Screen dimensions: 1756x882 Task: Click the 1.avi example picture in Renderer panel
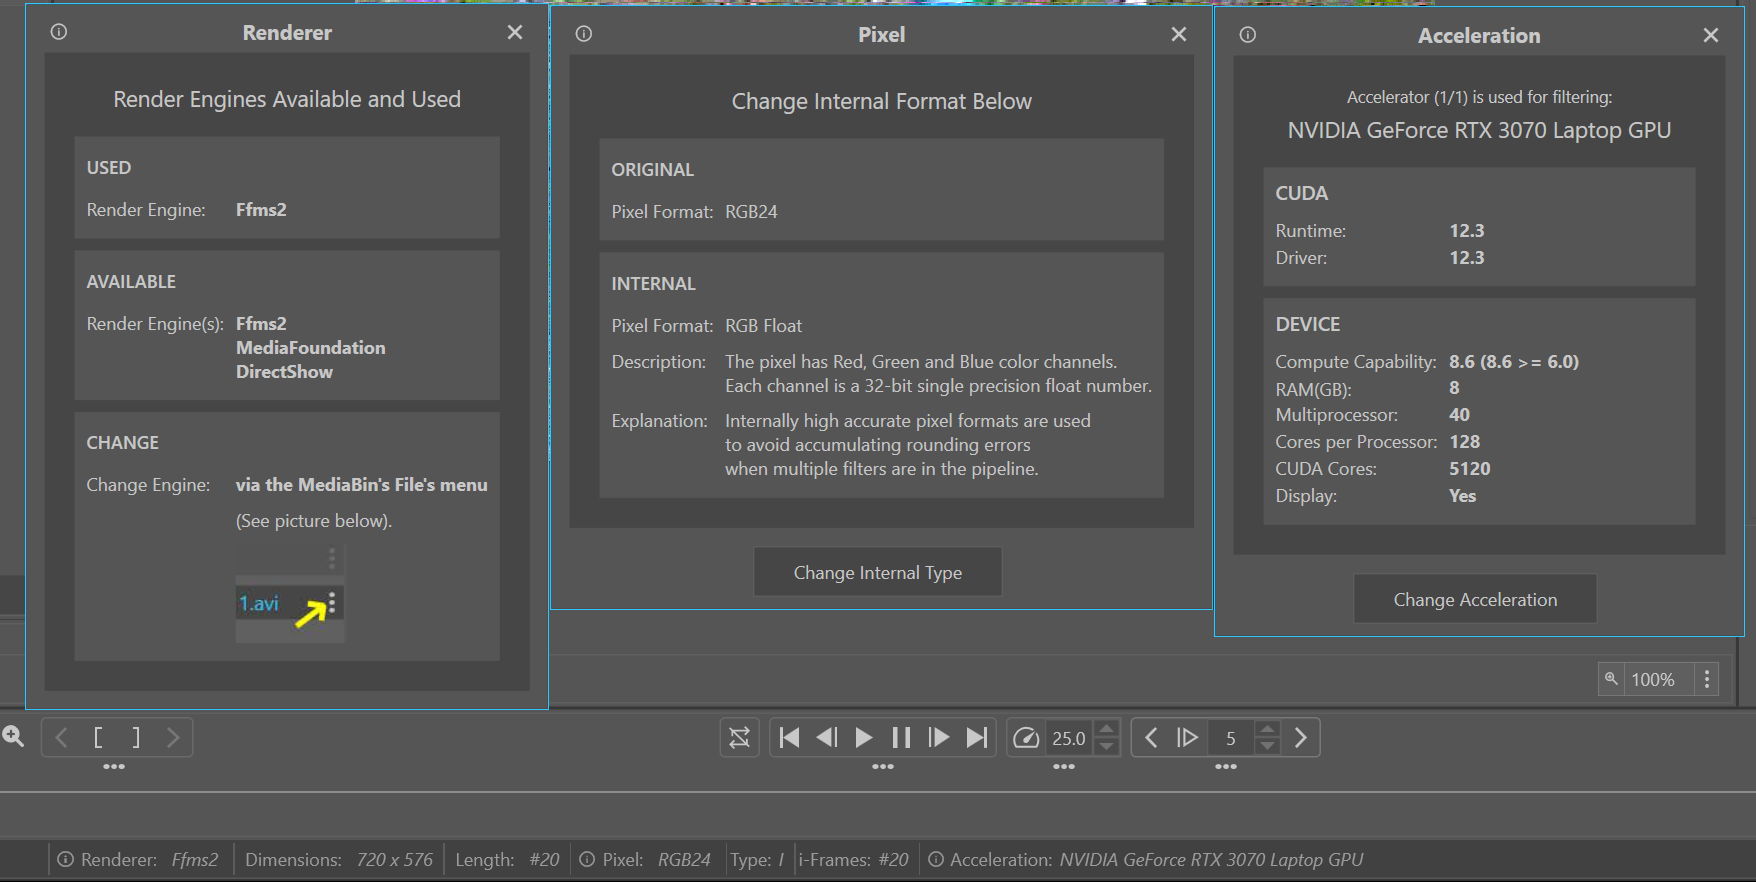290,594
